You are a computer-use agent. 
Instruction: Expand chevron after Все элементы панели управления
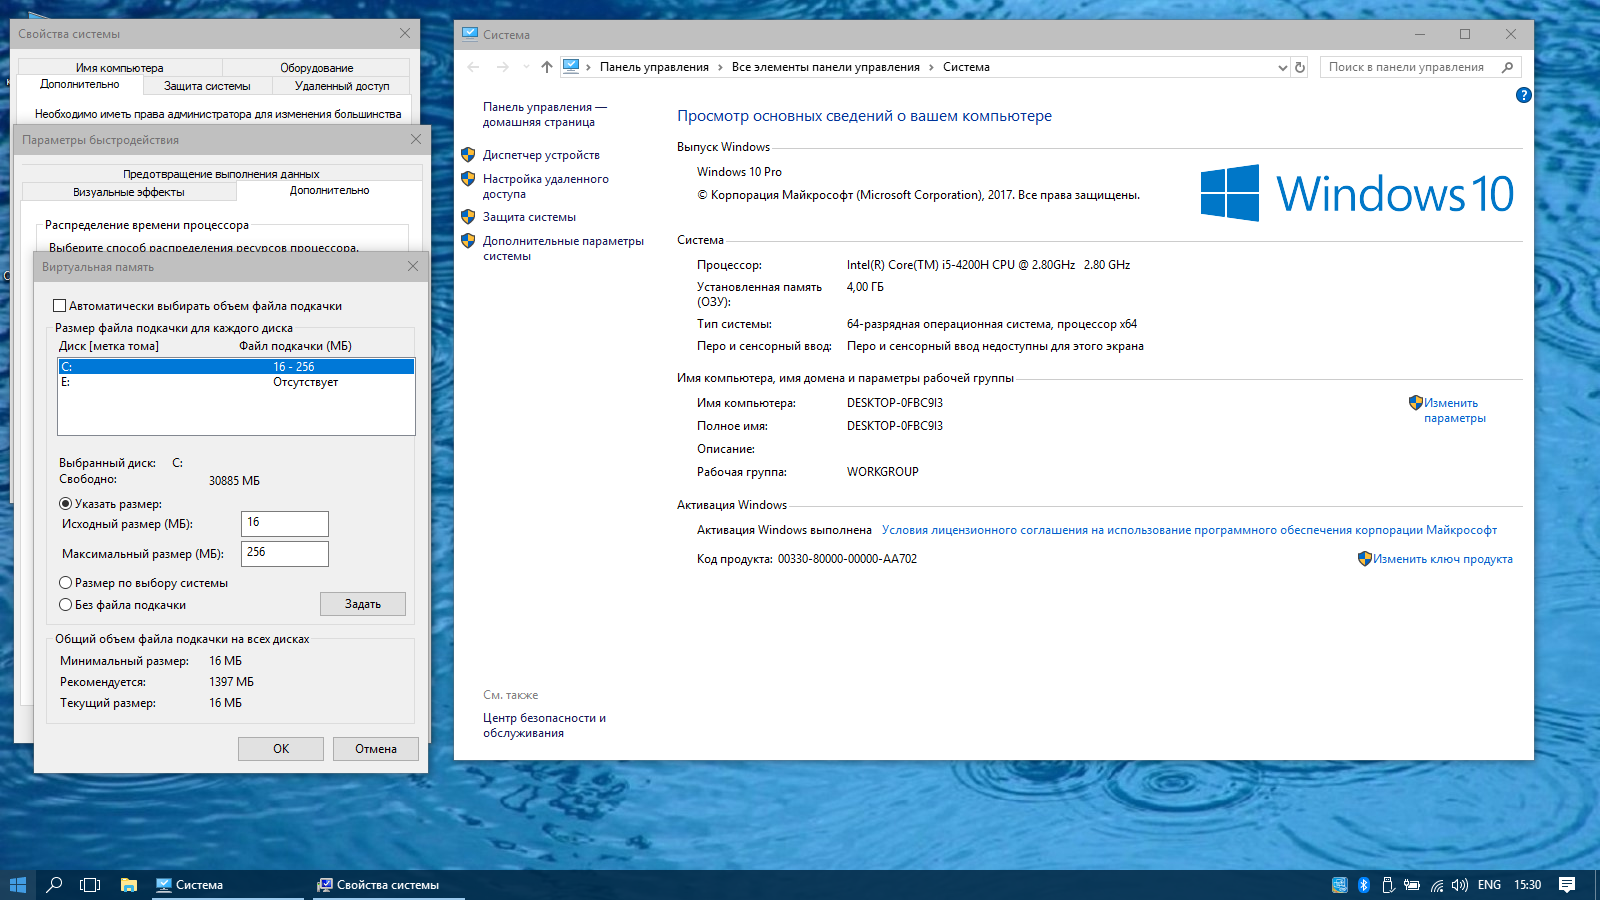pyautogui.click(x=931, y=67)
